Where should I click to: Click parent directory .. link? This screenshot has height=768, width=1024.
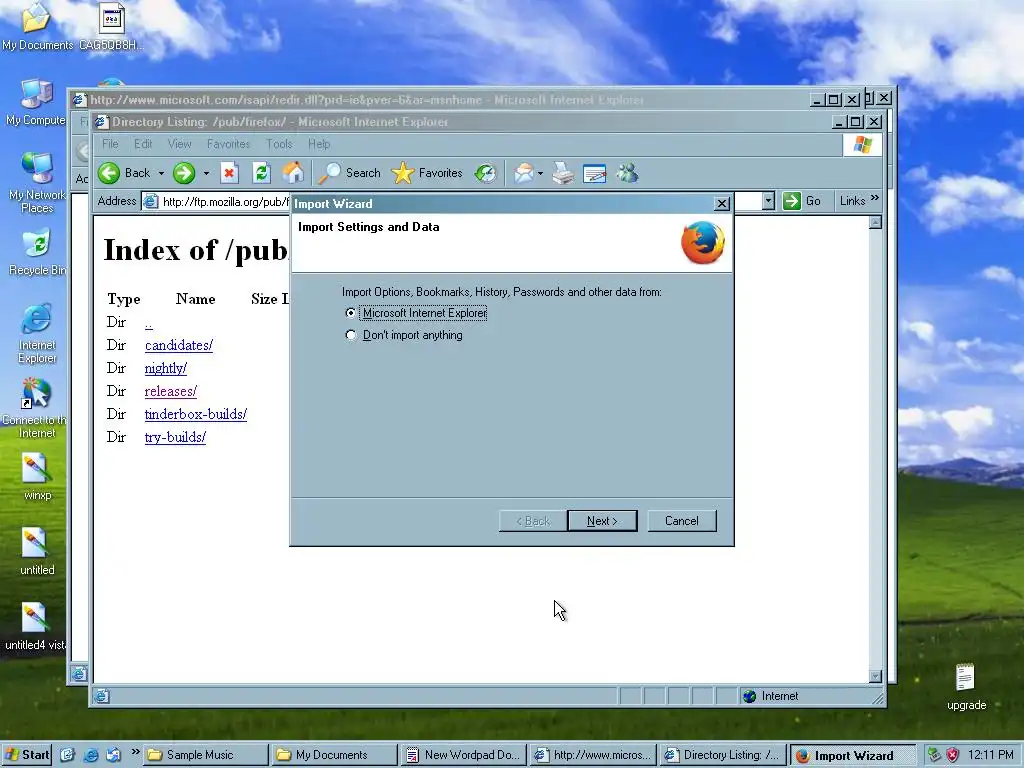[149, 323]
